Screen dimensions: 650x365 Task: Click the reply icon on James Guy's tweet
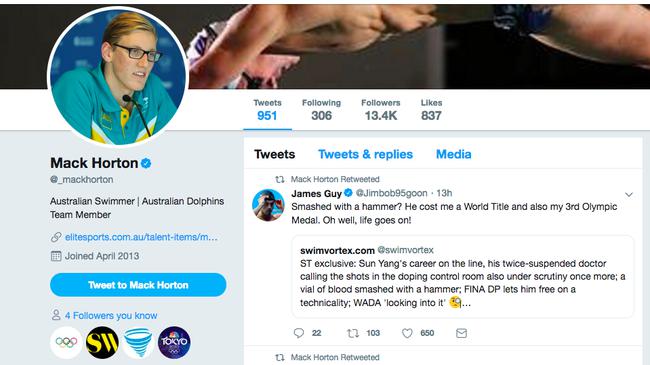tap(298, 333)
